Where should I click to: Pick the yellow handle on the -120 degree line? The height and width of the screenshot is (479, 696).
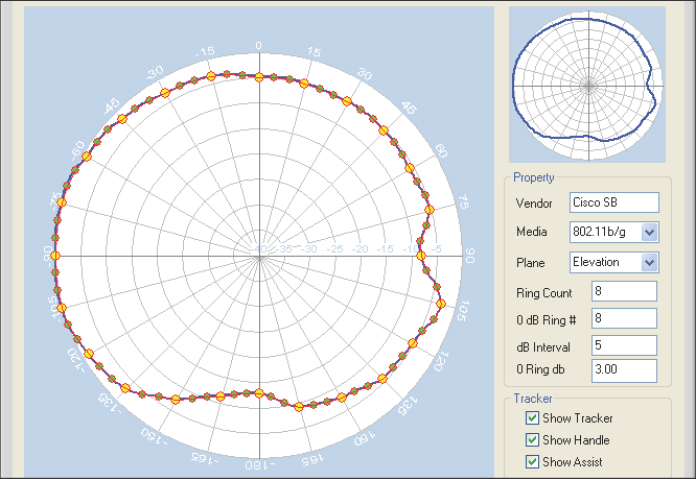pyautogui.click(x=88, y=354)
